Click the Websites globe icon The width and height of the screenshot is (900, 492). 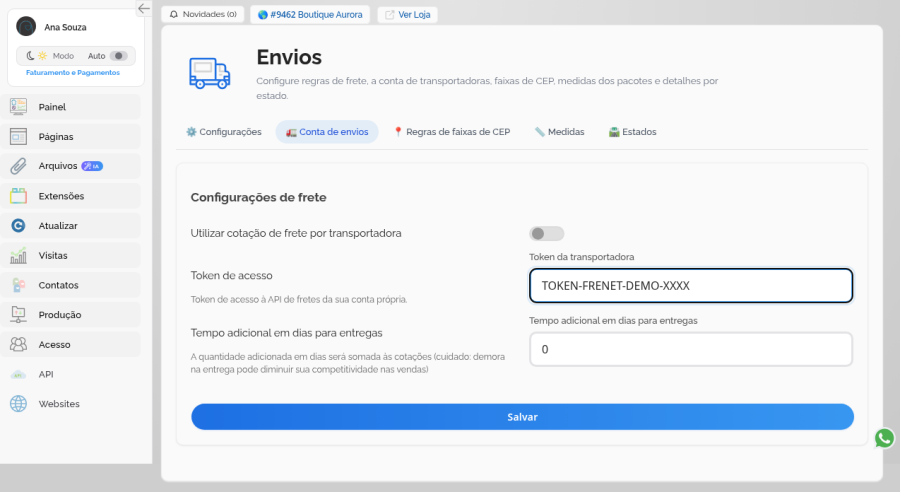pos(18,404)
